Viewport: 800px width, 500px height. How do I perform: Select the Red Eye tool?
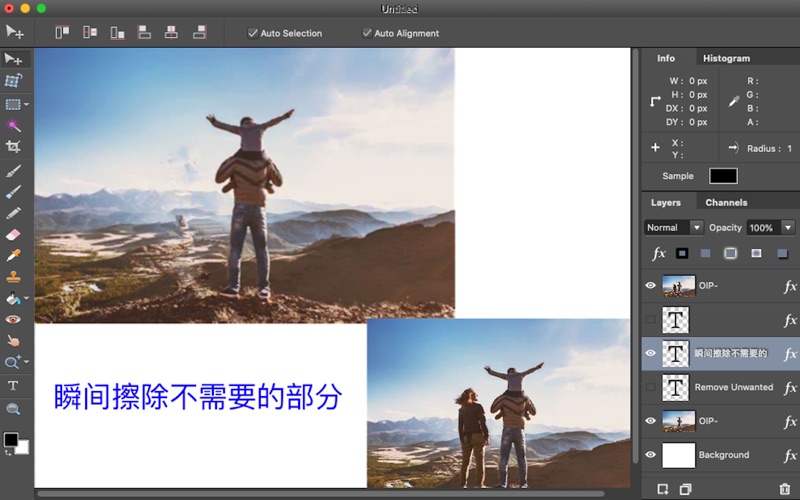tap(14, 320)
